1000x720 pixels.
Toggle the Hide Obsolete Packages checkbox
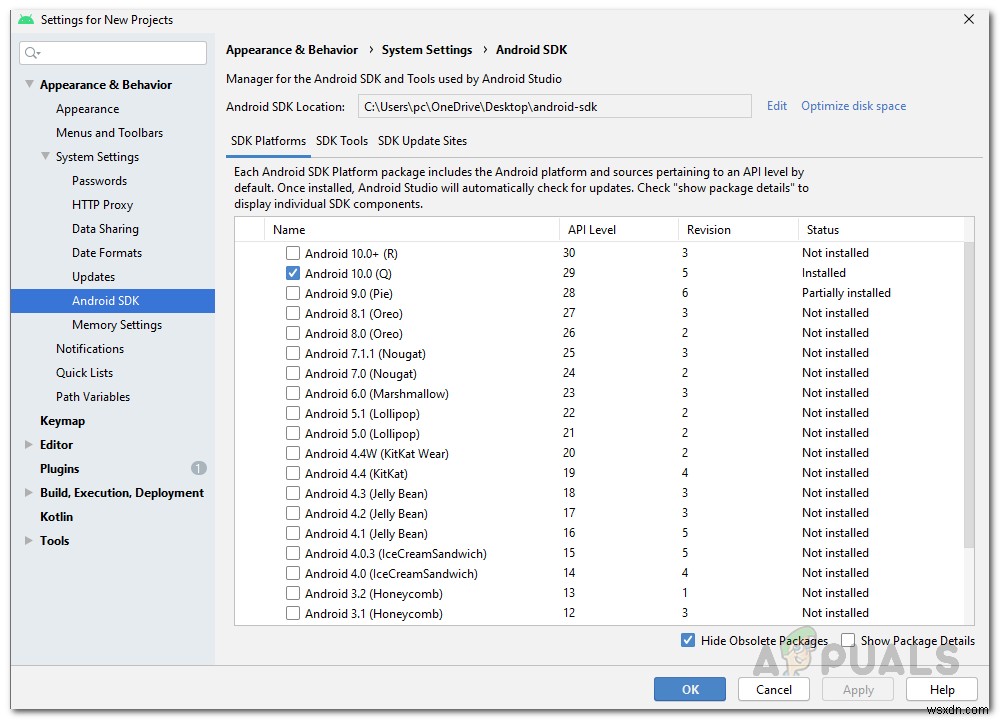point(688,640)
